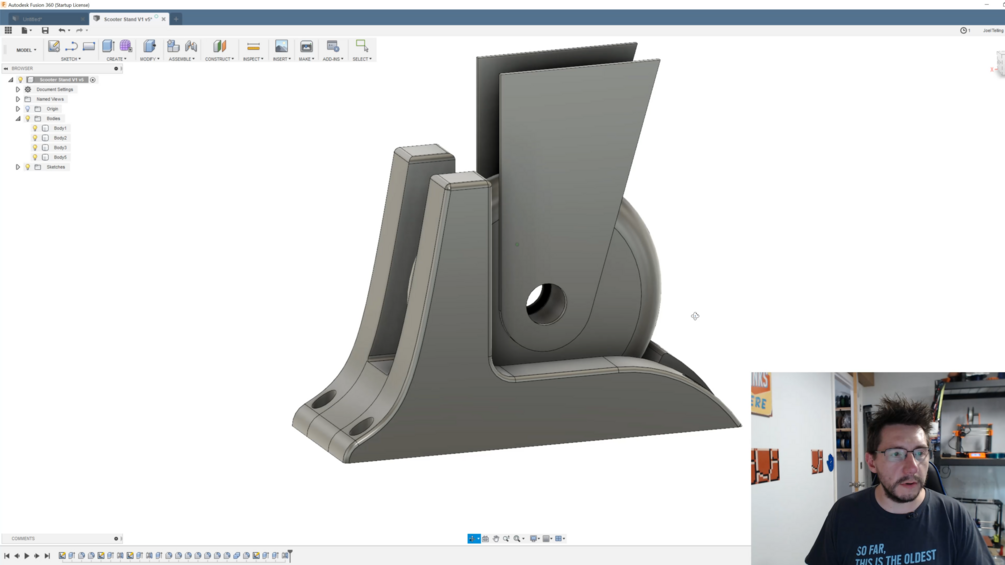
Task: Click the Insert image icon
Action: 281,46
